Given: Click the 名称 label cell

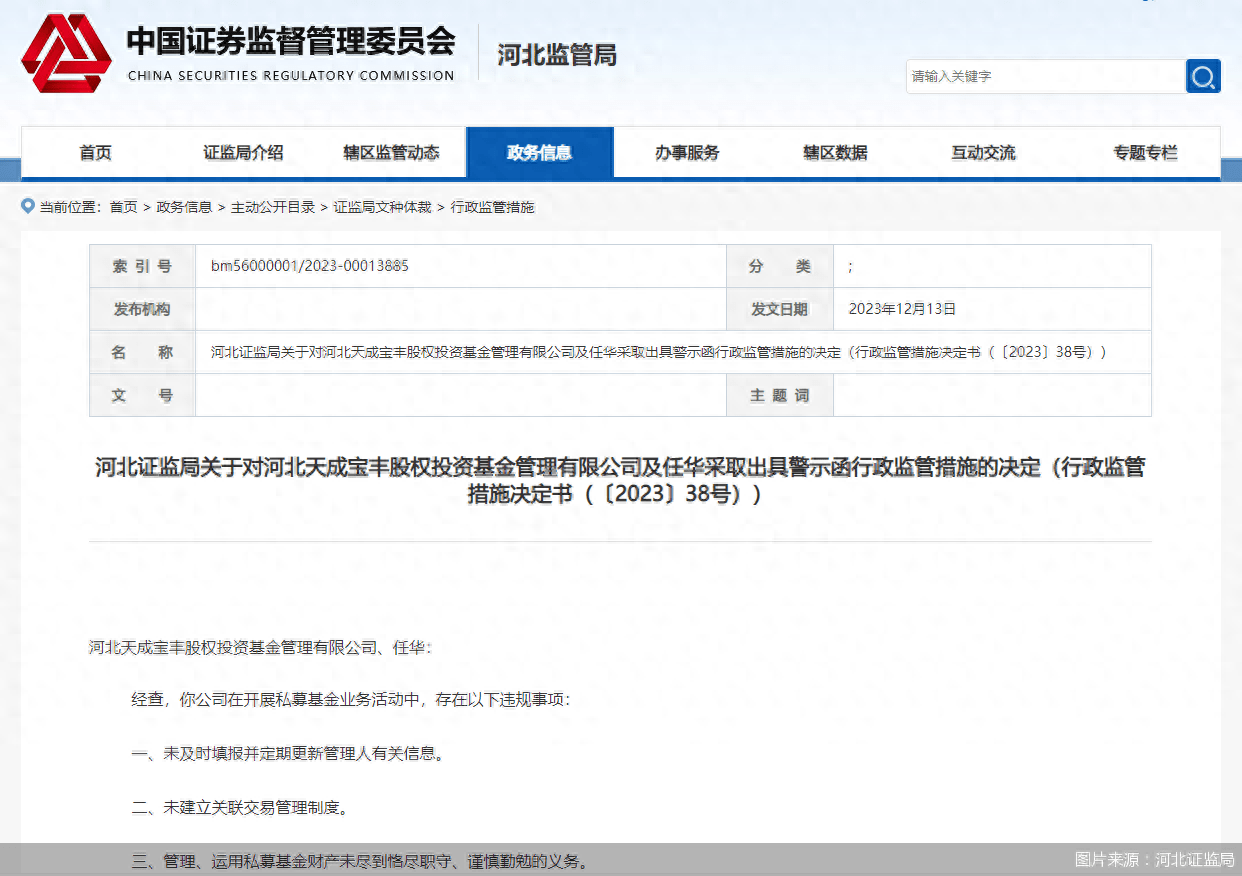Looking at the screenshot, I should click(142, 352).
